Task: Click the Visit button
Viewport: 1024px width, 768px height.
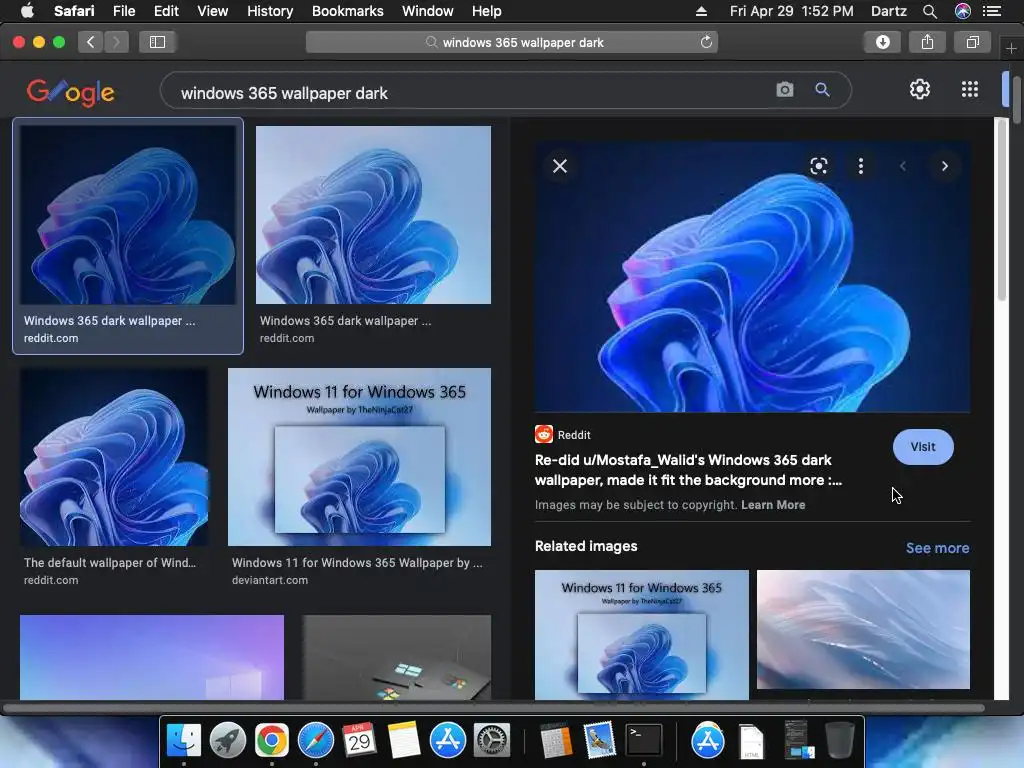Action: (x=923, y=447)
